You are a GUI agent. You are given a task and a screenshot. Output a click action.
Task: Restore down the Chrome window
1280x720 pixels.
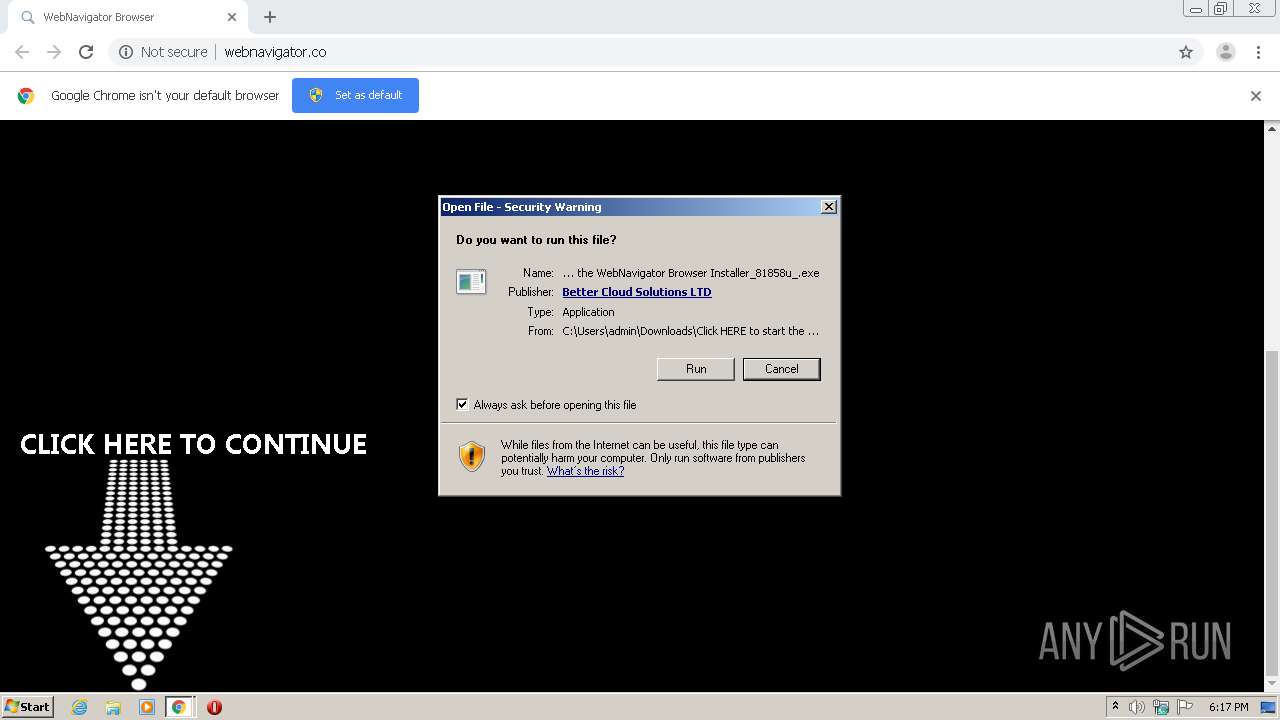(x=1221, y=9)
